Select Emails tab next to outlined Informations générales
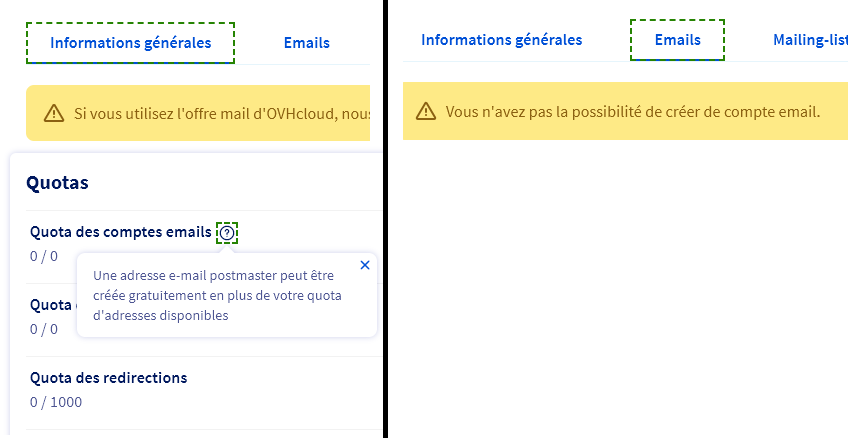 tap(306, 43)
